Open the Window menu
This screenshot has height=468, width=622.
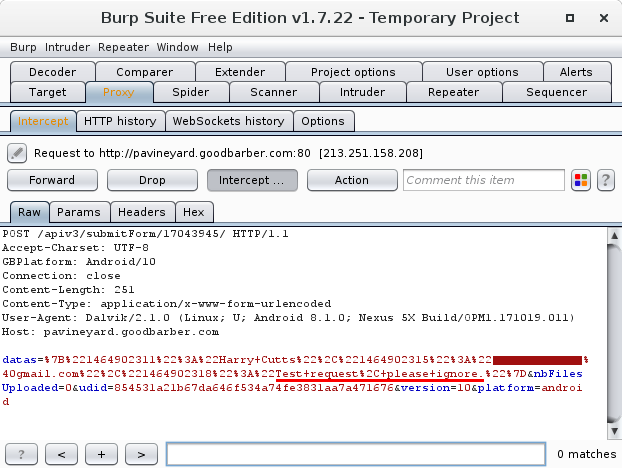(x=177, y=47)
